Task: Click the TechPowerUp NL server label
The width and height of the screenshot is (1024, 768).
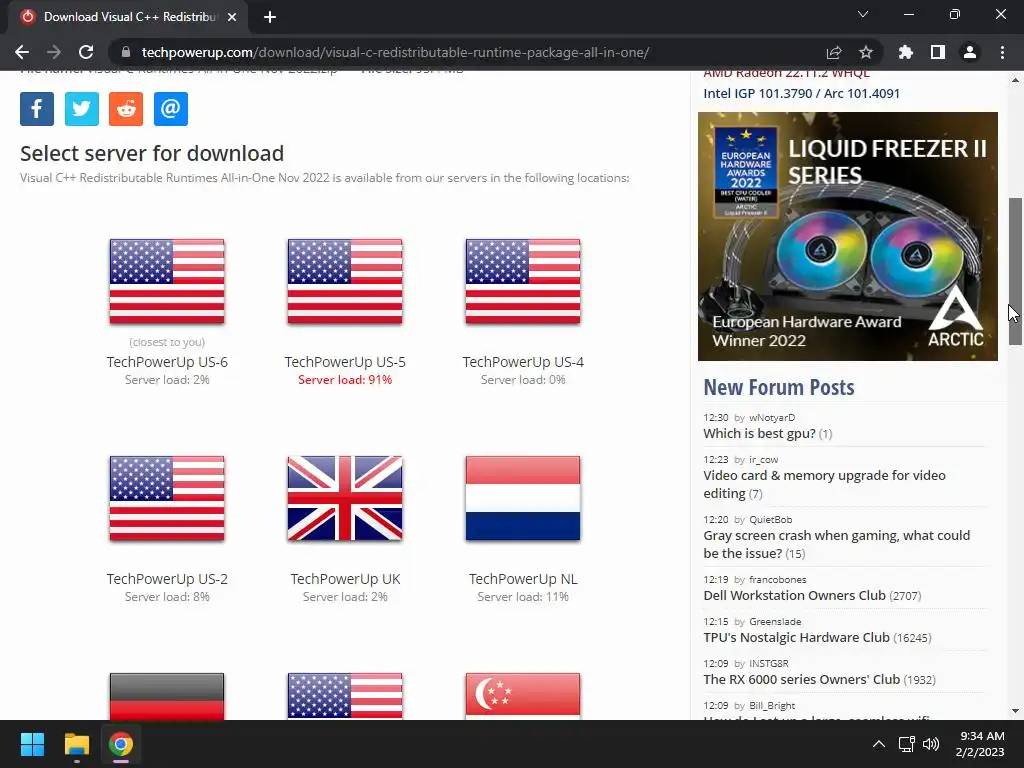Action: pyautogui.click(x=523, y=579)
